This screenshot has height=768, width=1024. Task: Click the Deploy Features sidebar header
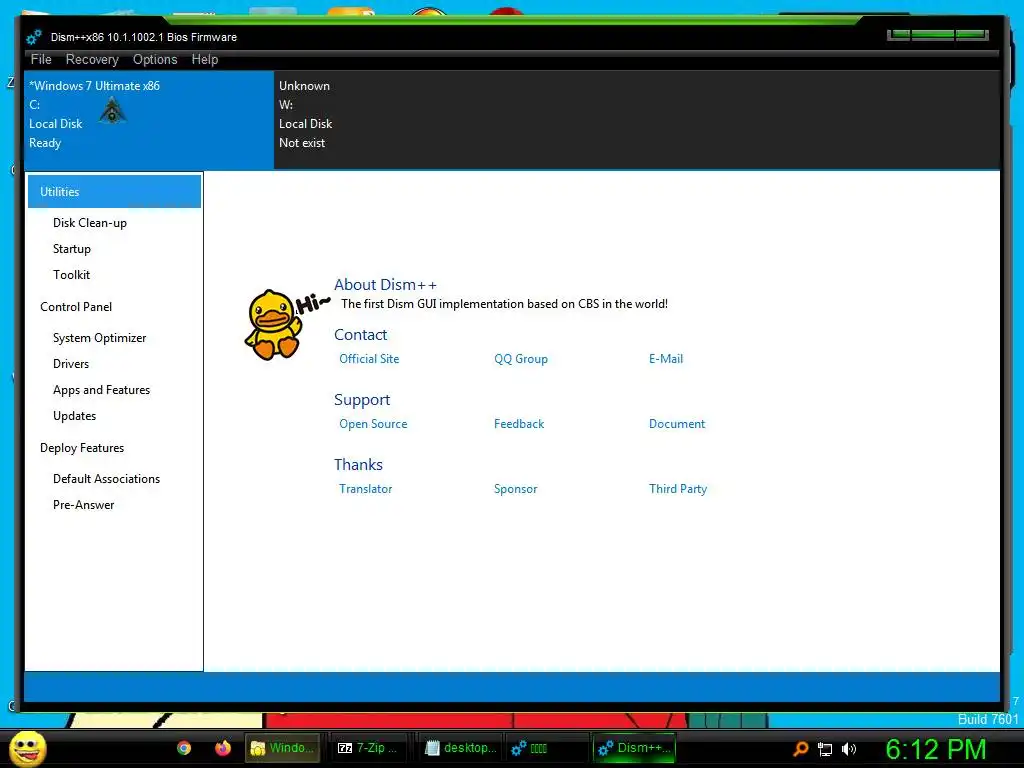82,448
